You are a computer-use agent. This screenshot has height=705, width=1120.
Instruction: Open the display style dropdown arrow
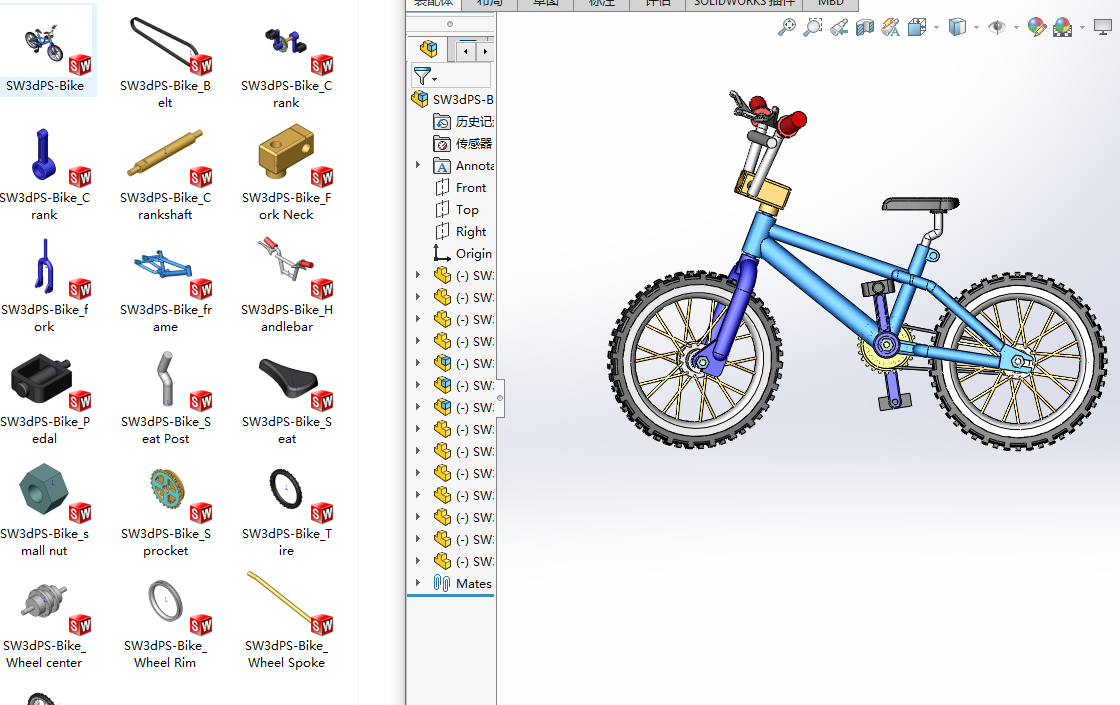coord(976,27)
